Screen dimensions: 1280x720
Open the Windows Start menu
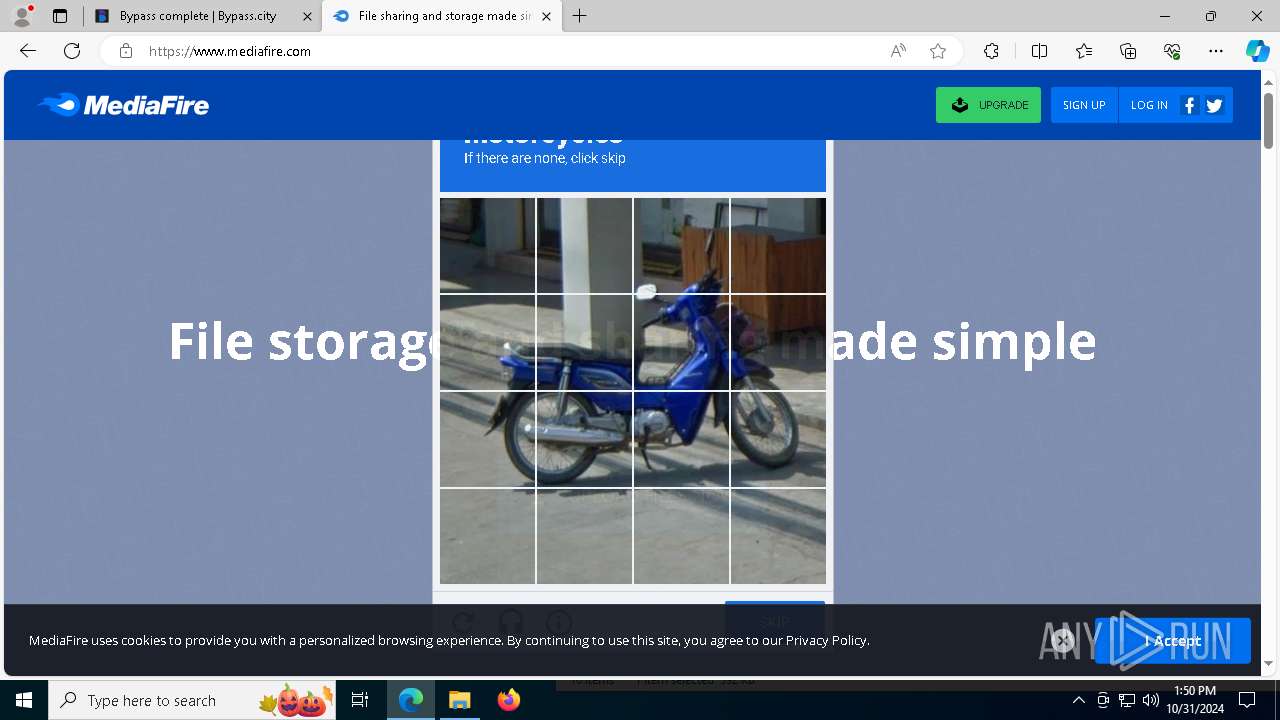(x=24, y=700)
